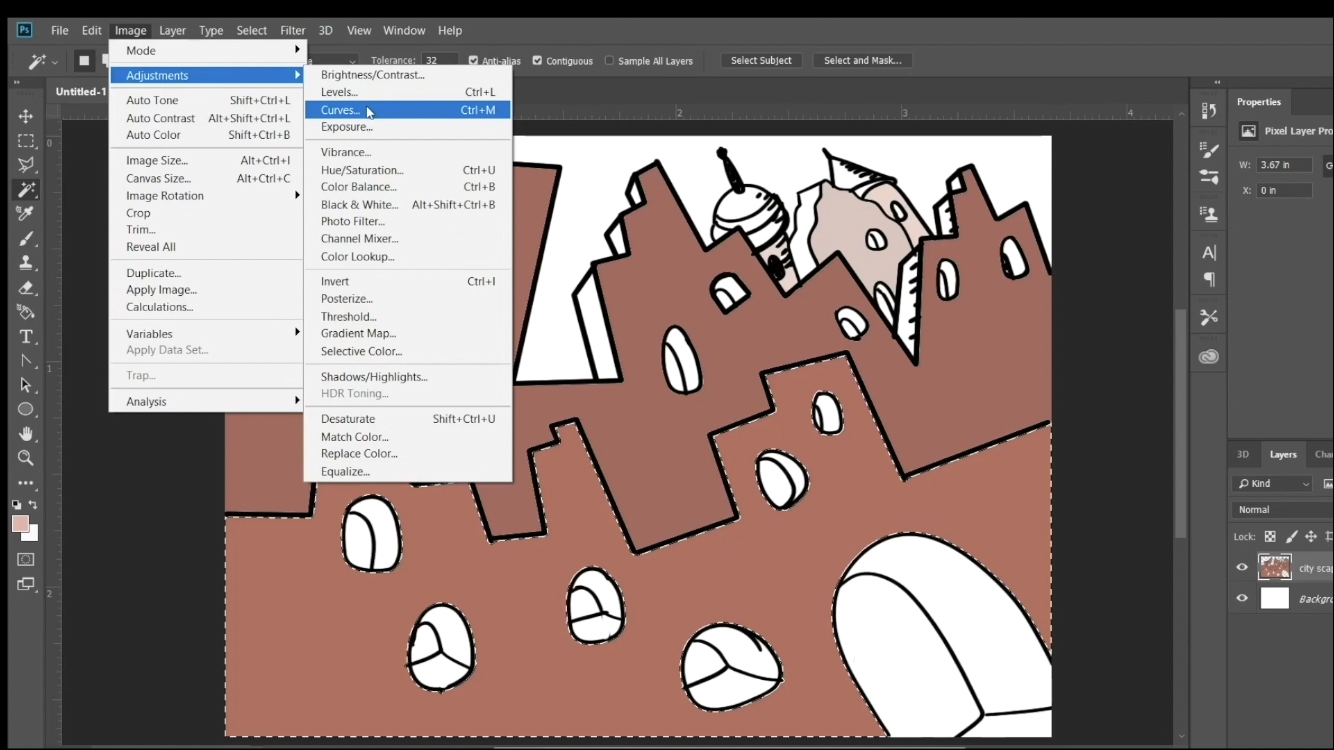This screenshot has height=750, width=1334.
Task: Open Select and Mask
Action: (x=862, y=60)
